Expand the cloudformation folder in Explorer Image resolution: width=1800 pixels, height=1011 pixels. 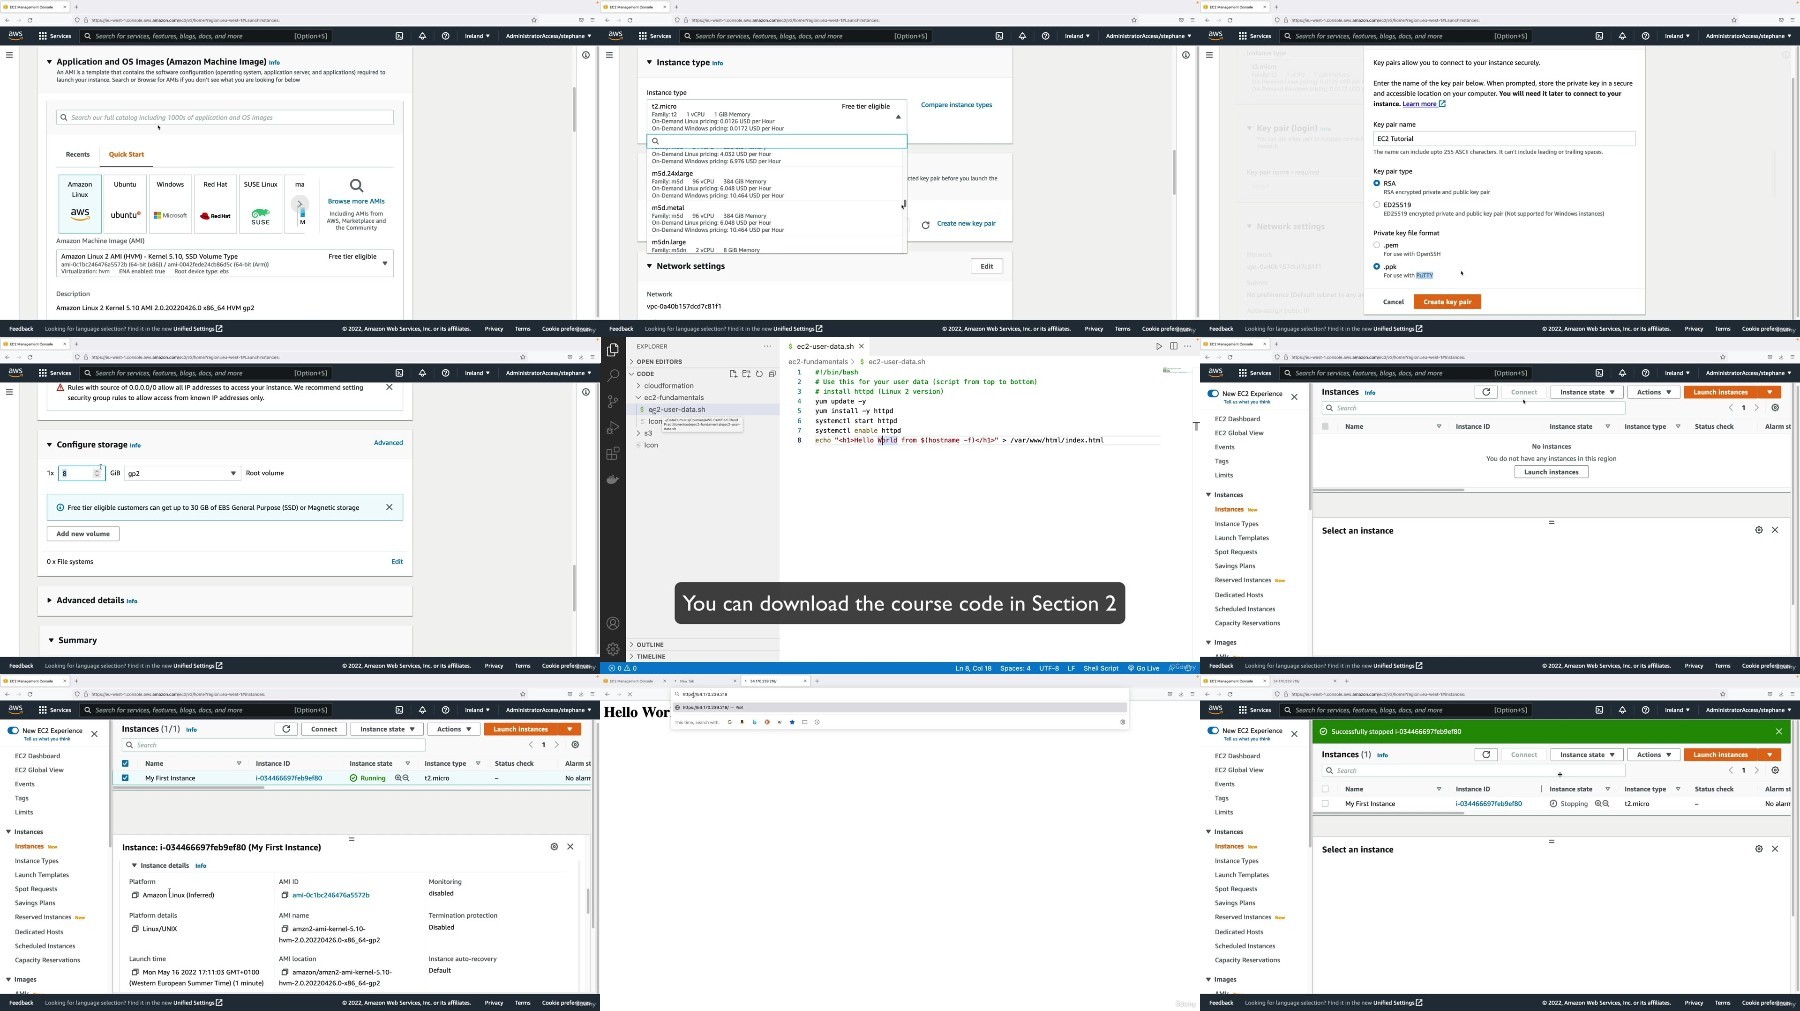(668, 385)
